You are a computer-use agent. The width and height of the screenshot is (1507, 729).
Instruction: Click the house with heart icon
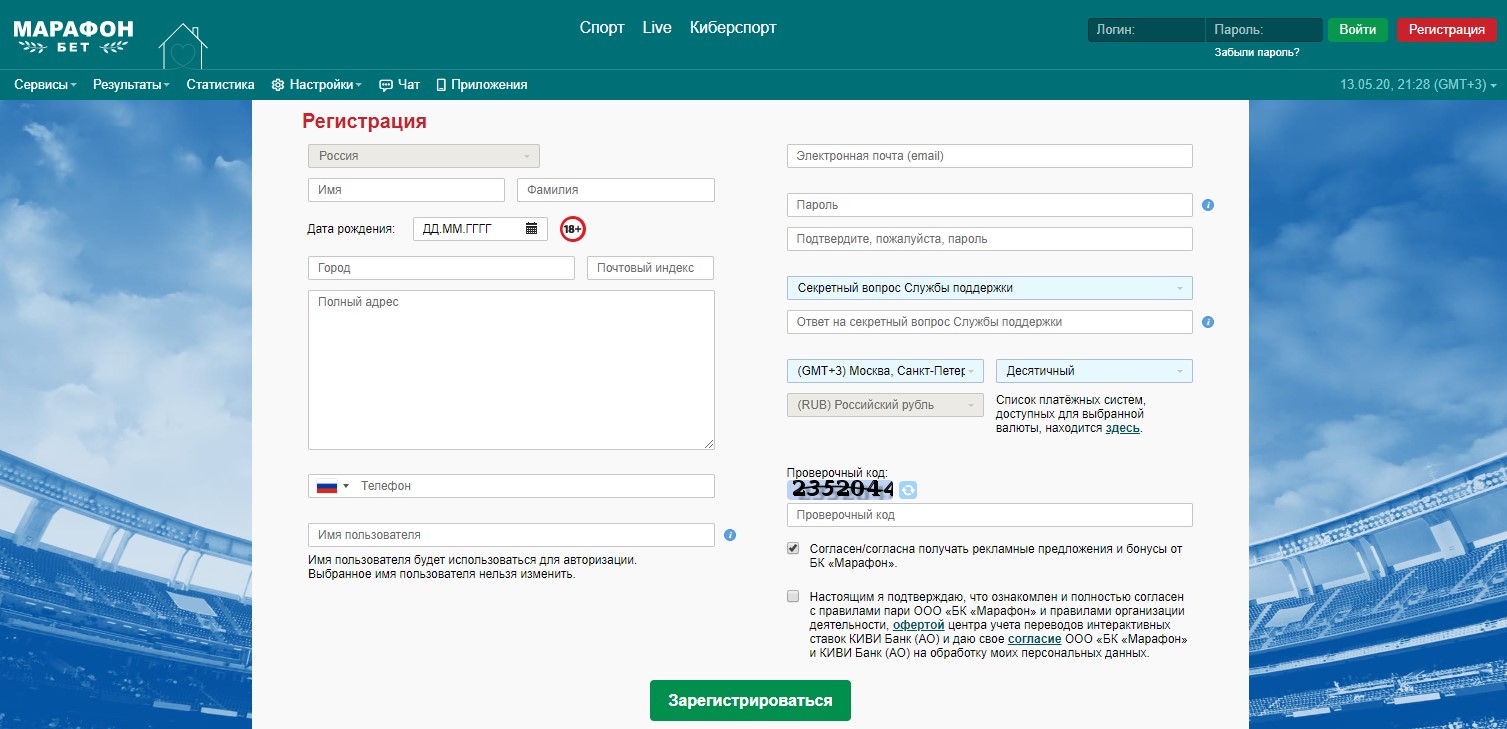point(183,46)
